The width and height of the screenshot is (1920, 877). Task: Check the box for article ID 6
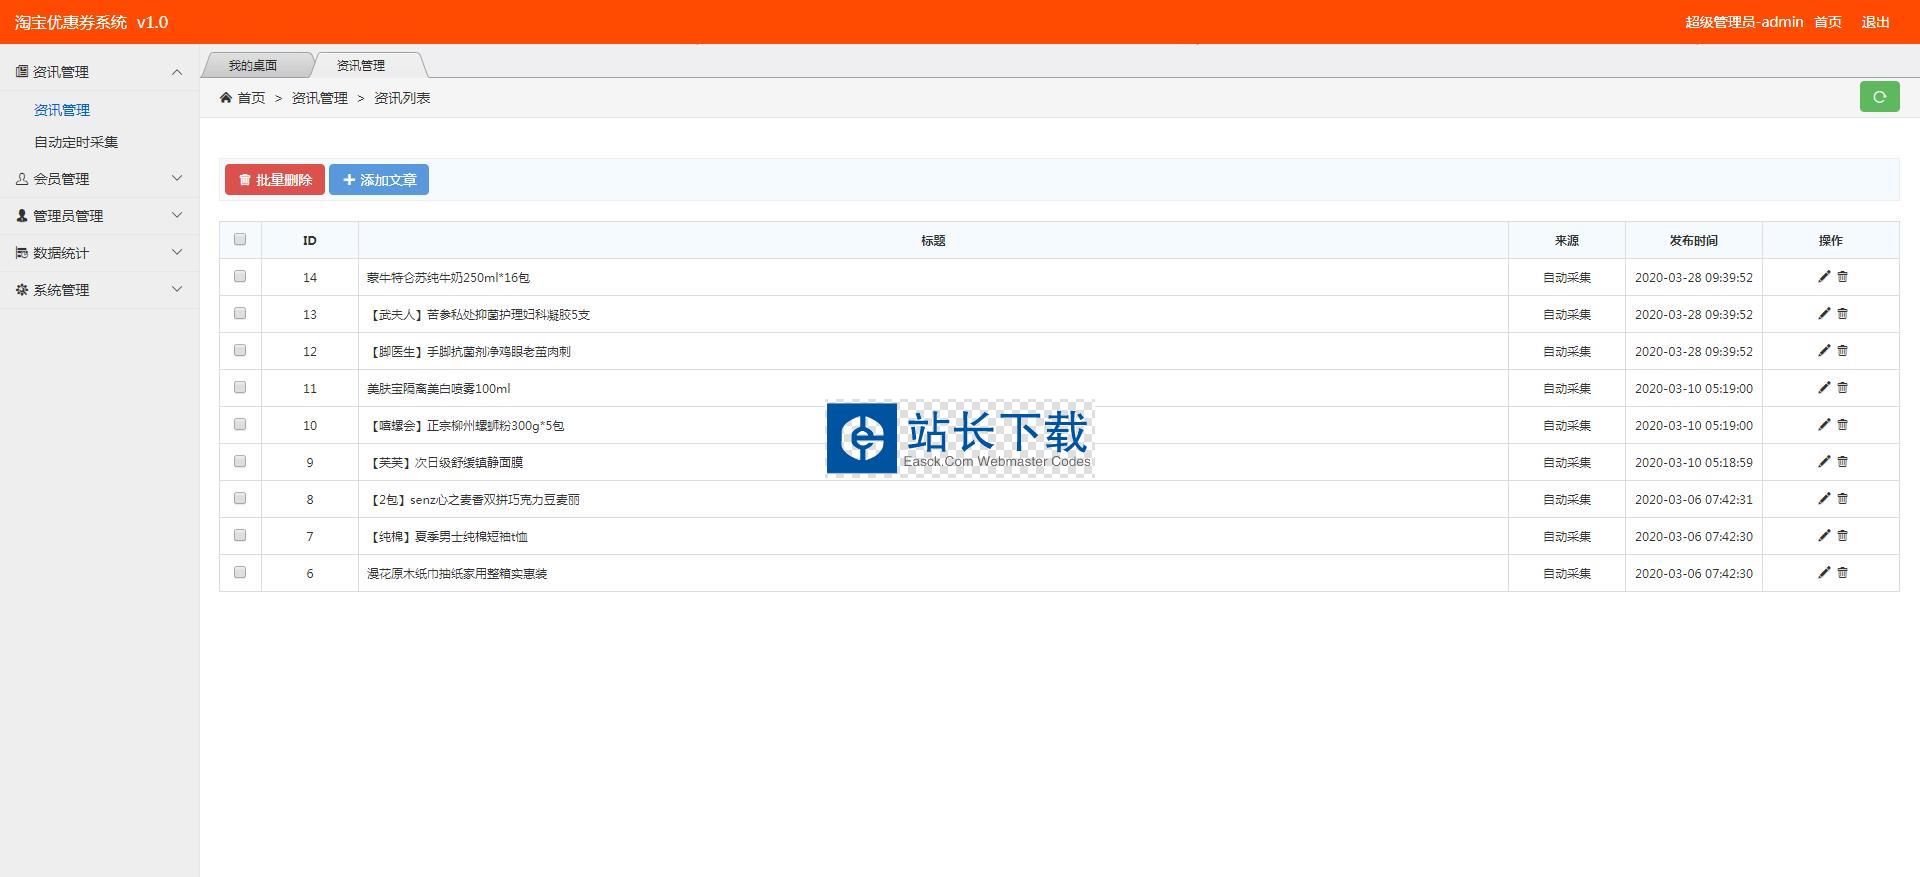coord(240,572)
